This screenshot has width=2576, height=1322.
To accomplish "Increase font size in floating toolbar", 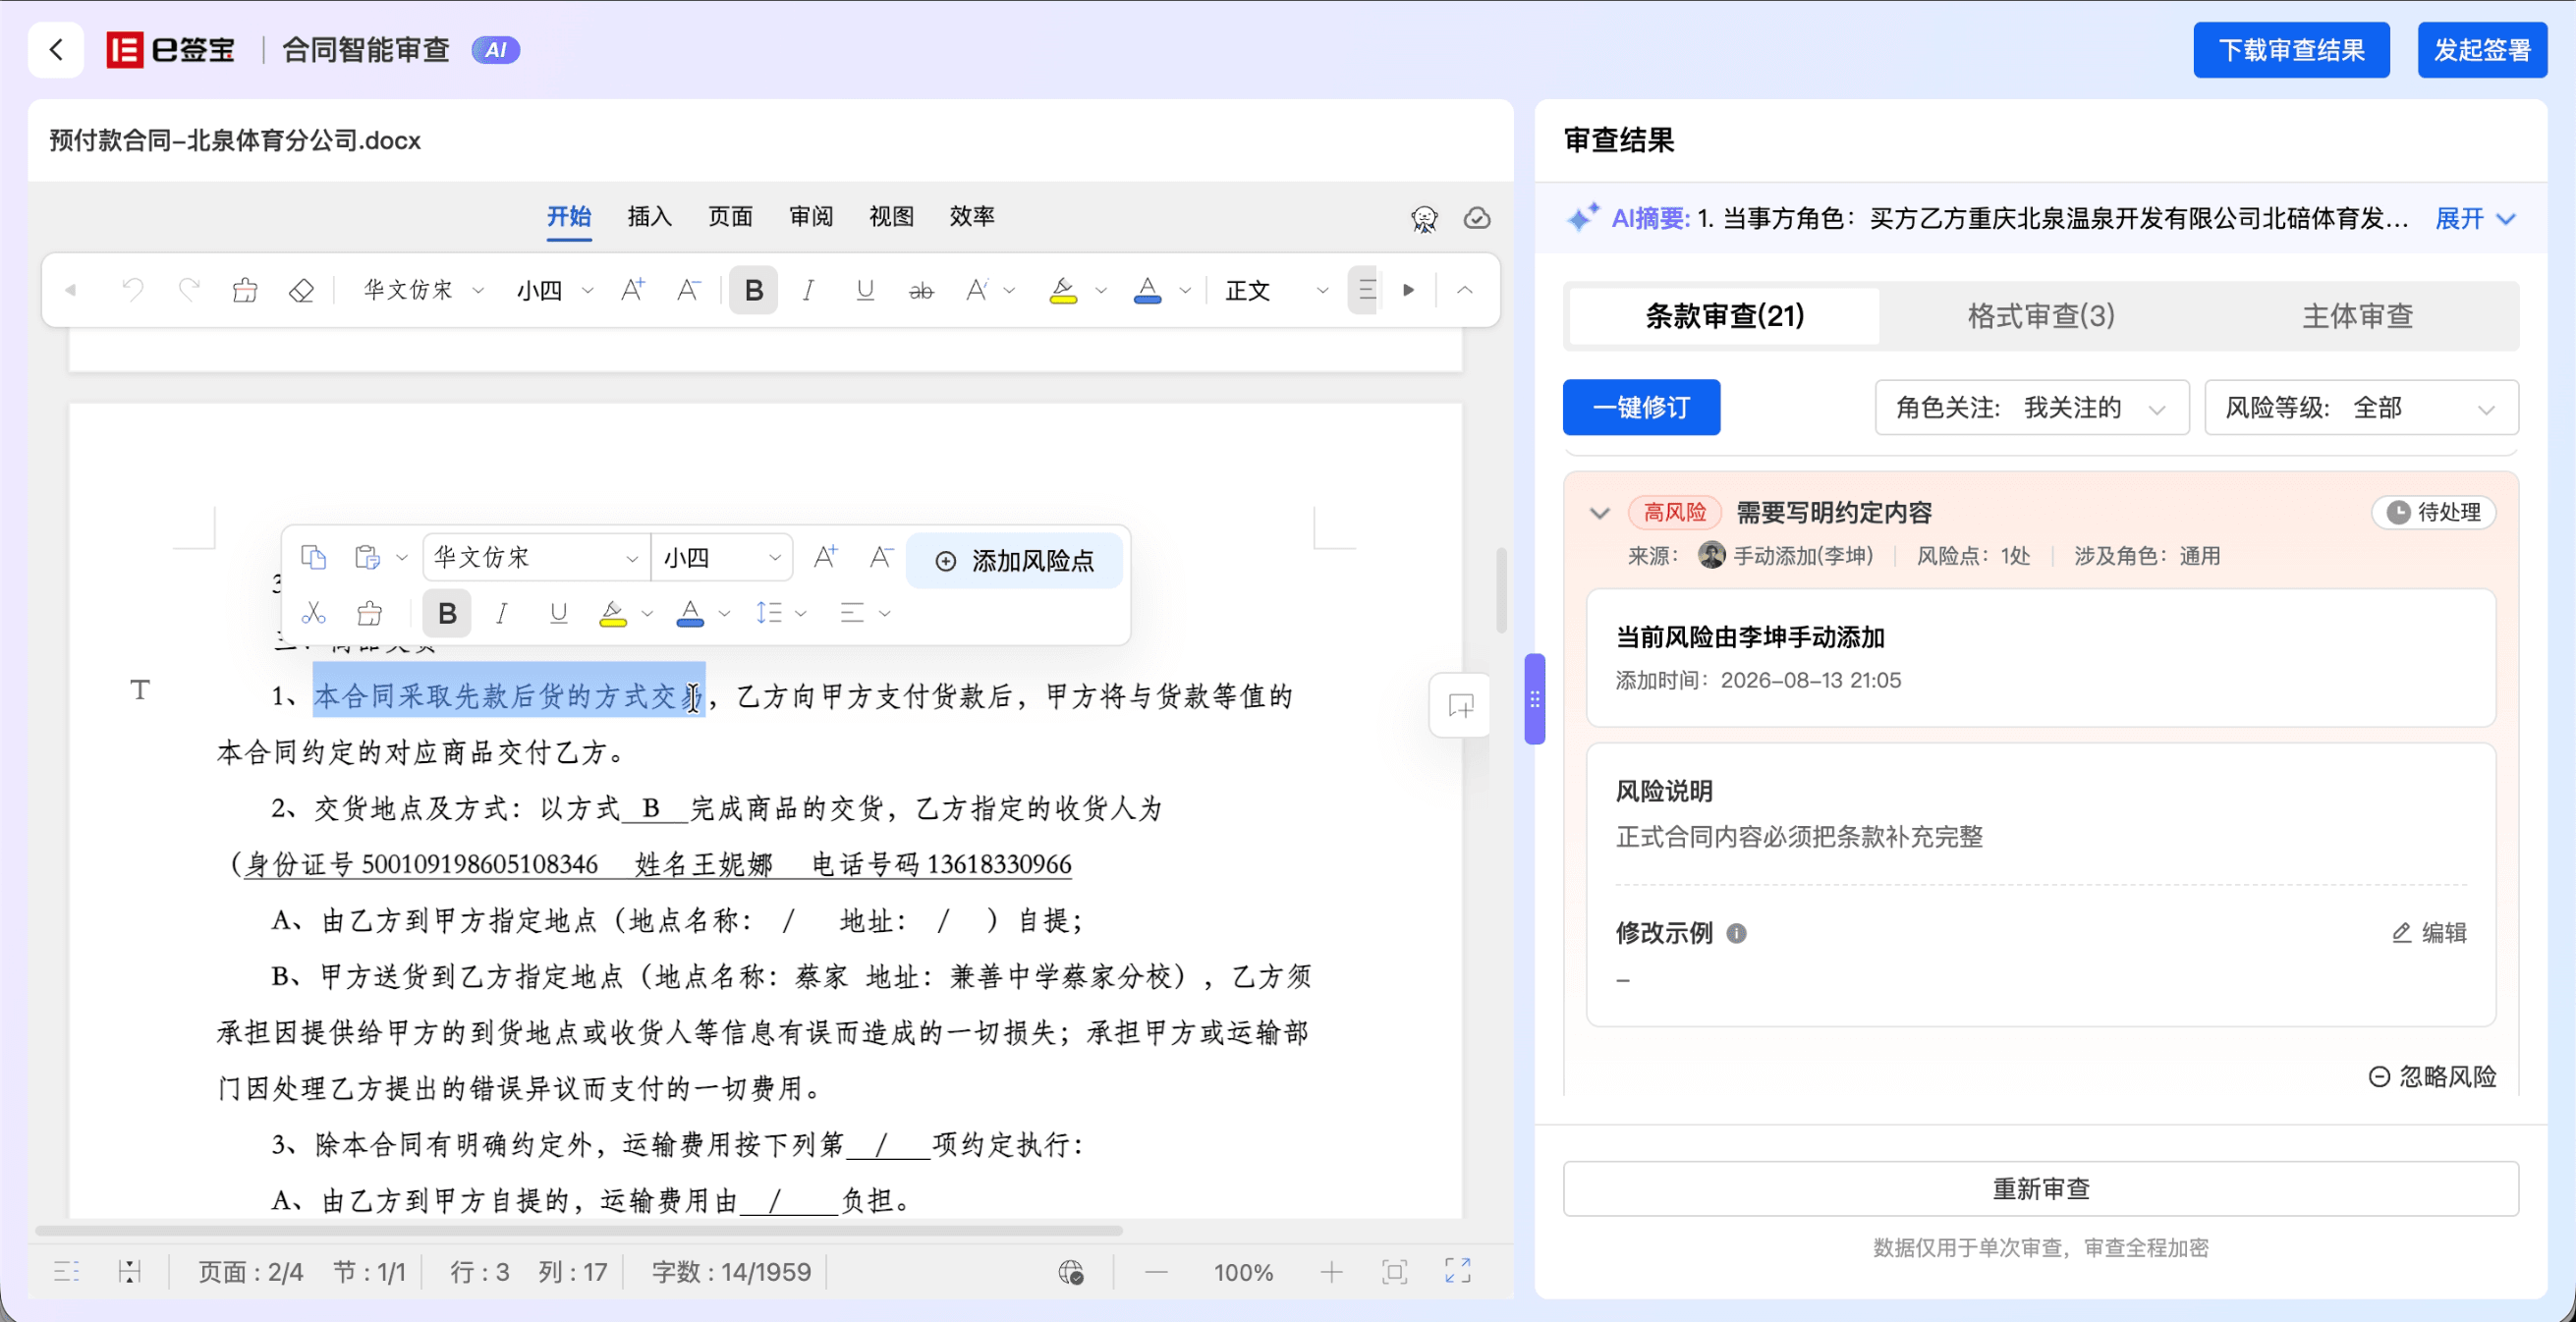I will [825, 557].
